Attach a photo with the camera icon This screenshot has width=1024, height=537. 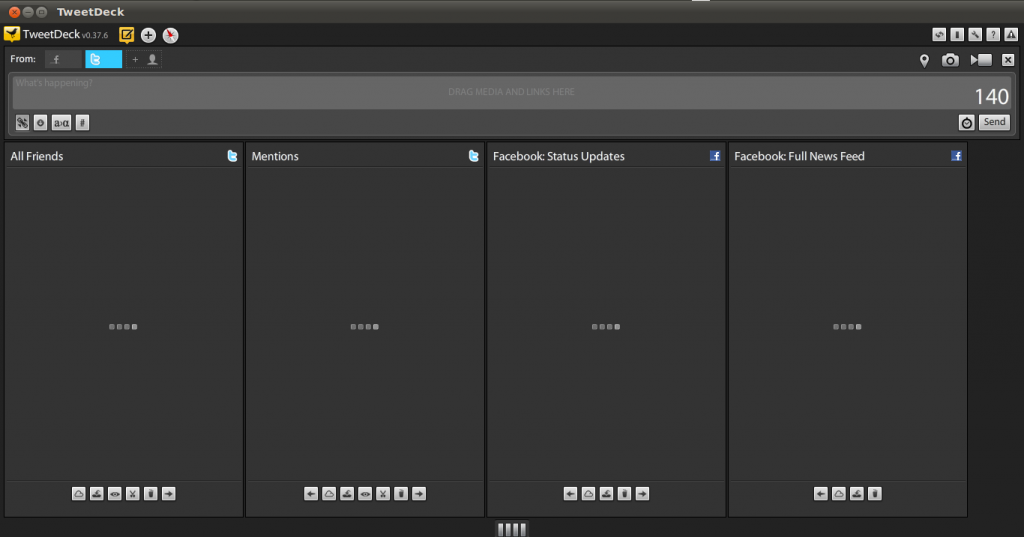[x=950, y=61]
